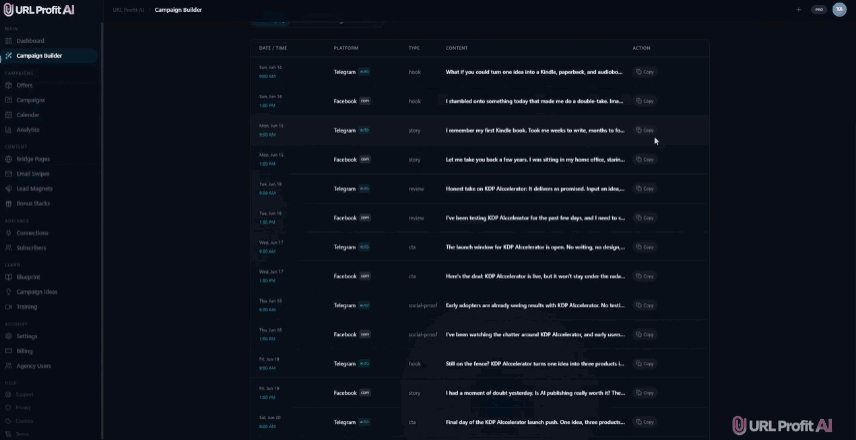
Task: Copy the 'Let me take you back' post
Action: (645, 159)
